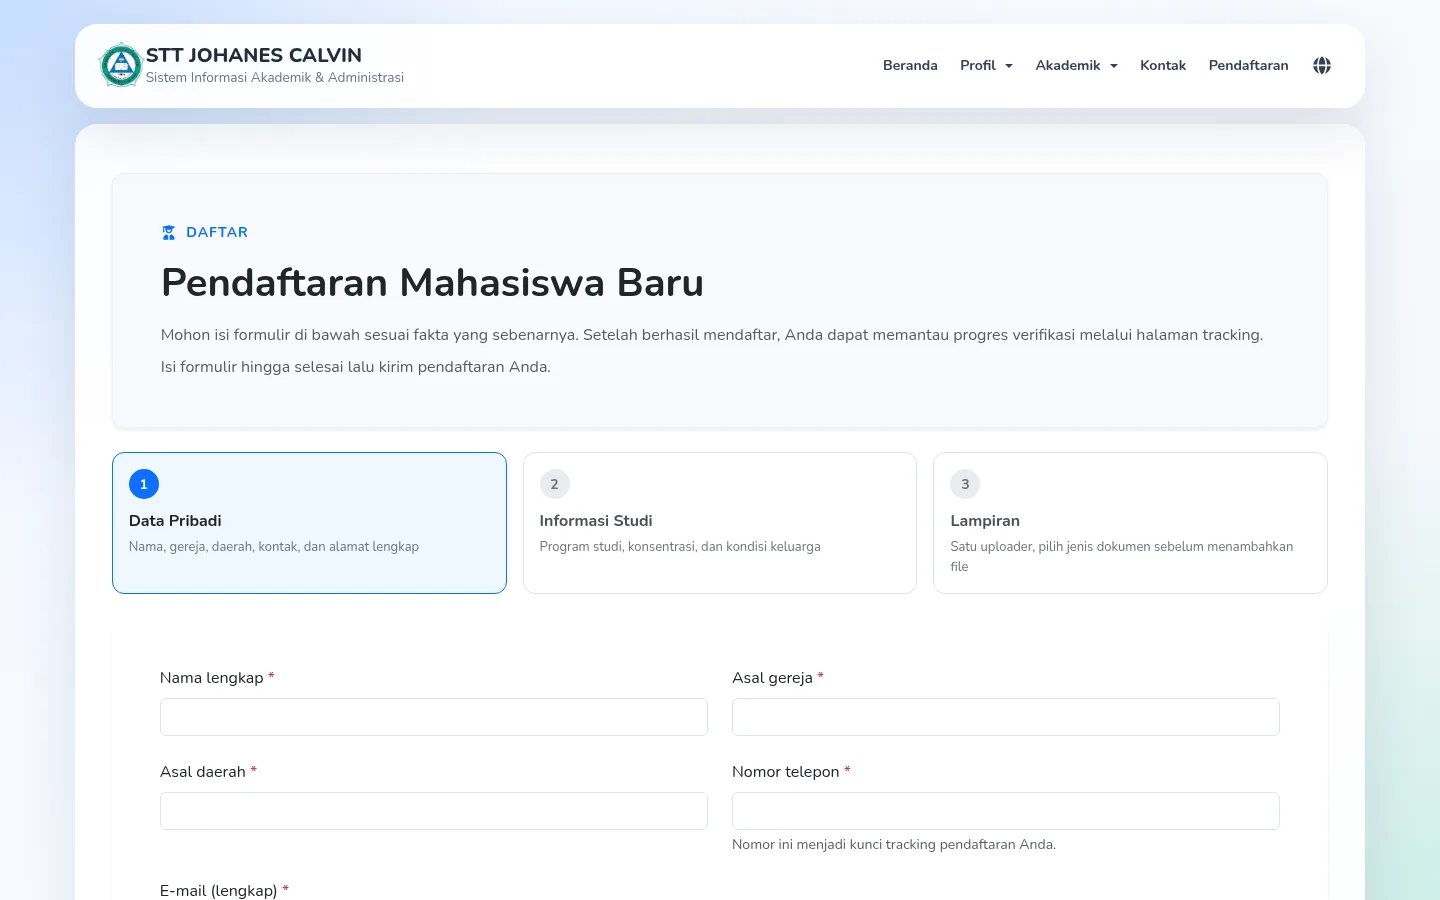Viewport: 1440px width, 900px height.
Task: Click the STT JOHANES CALVIN site title
Action: (254, 55)
